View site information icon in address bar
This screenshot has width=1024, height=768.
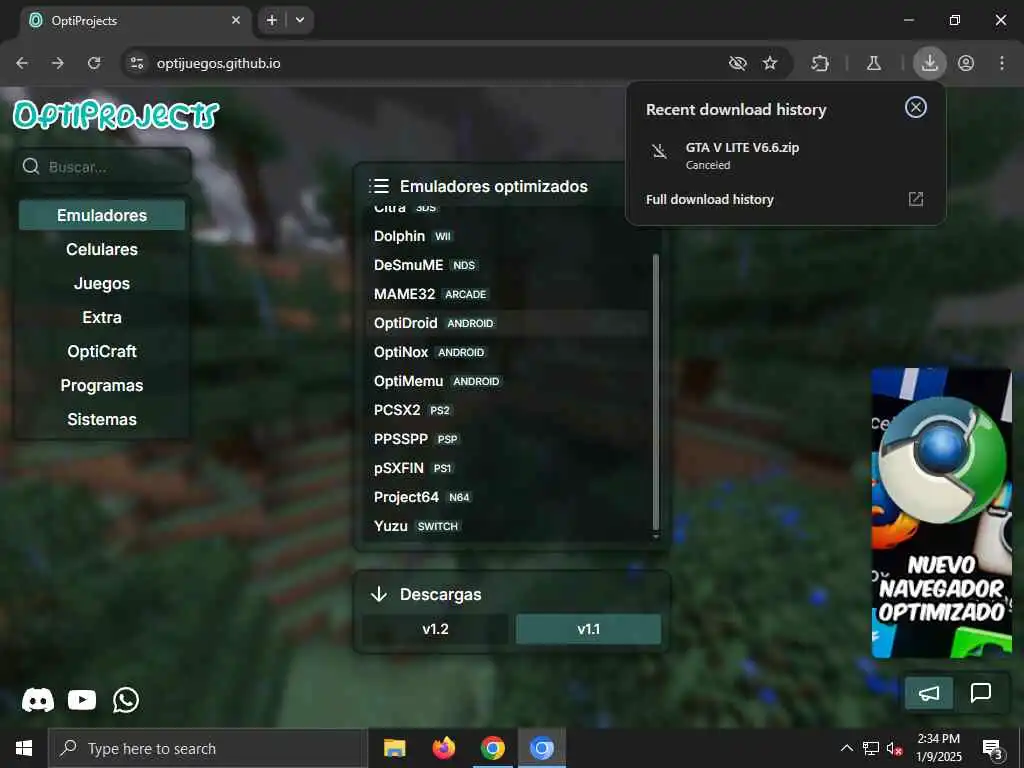[x=136, y=63]
